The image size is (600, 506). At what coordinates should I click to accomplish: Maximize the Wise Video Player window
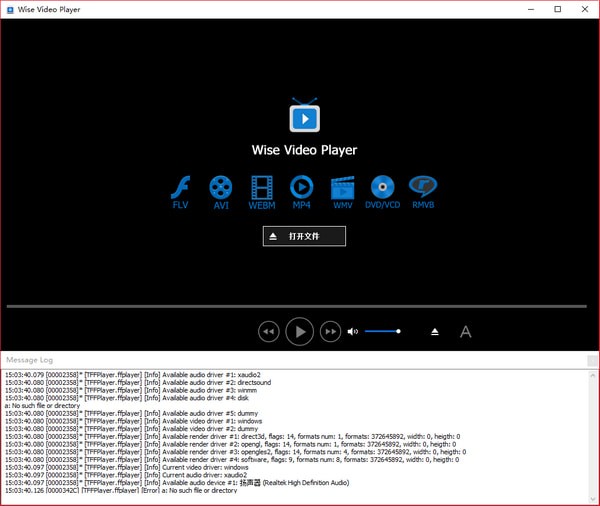(x=557, y=9)
